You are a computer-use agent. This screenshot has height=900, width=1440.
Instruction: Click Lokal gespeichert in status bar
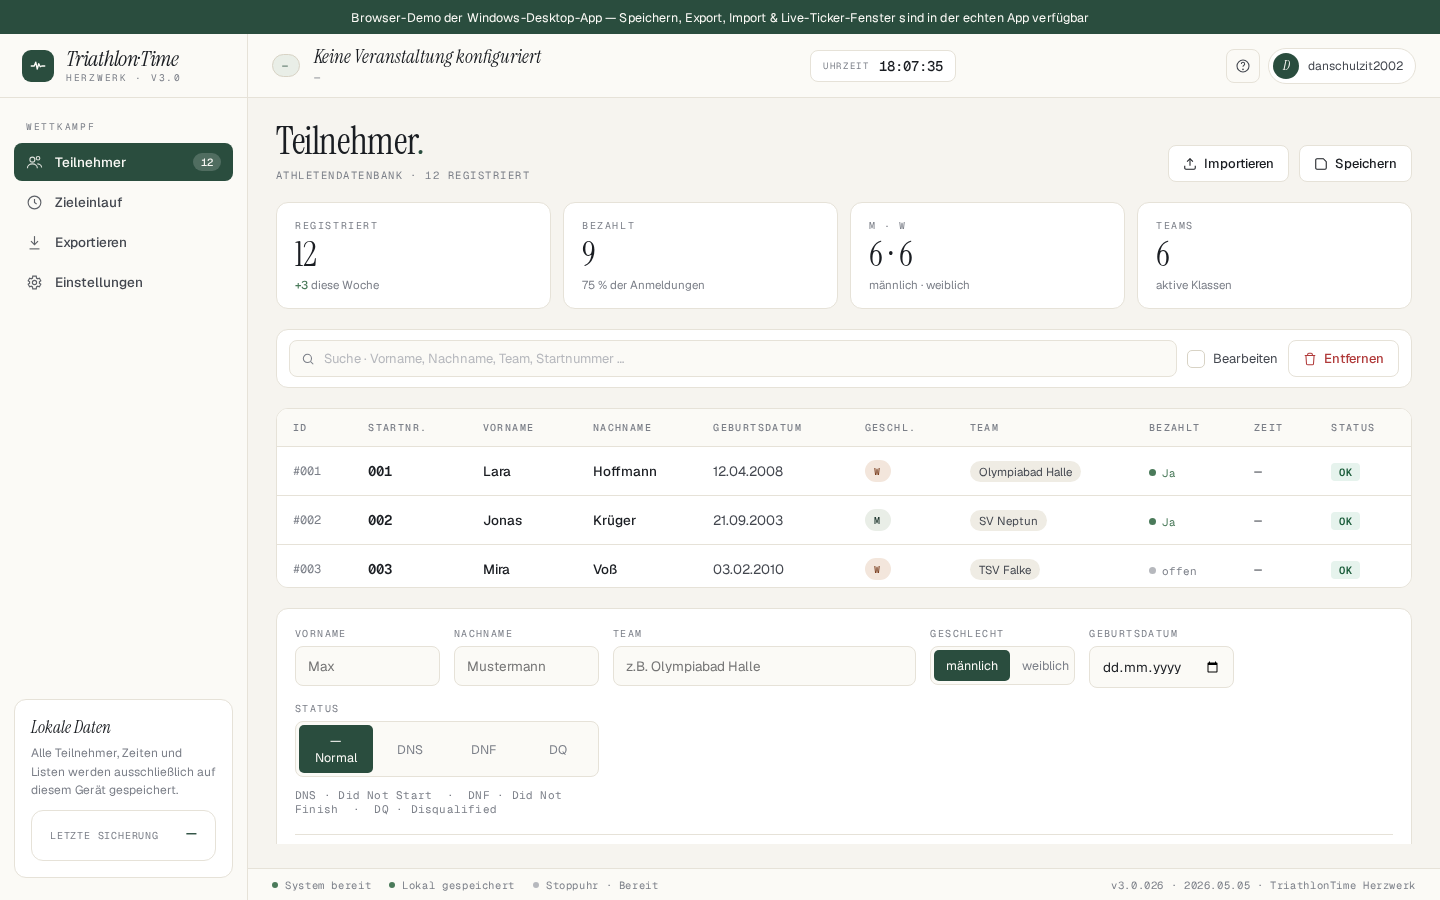point(452,885)
